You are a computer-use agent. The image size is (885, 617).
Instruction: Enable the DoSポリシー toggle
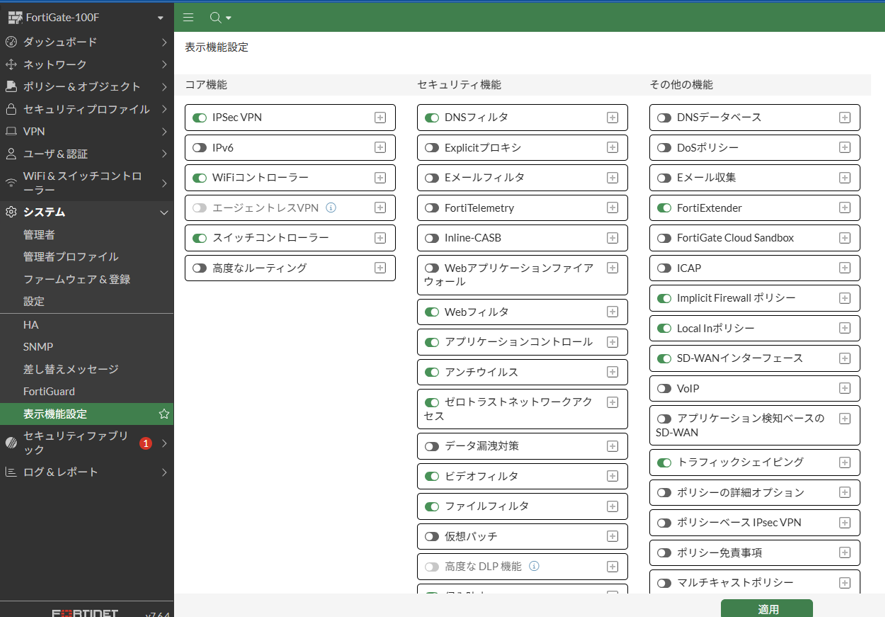click(664, 147)
